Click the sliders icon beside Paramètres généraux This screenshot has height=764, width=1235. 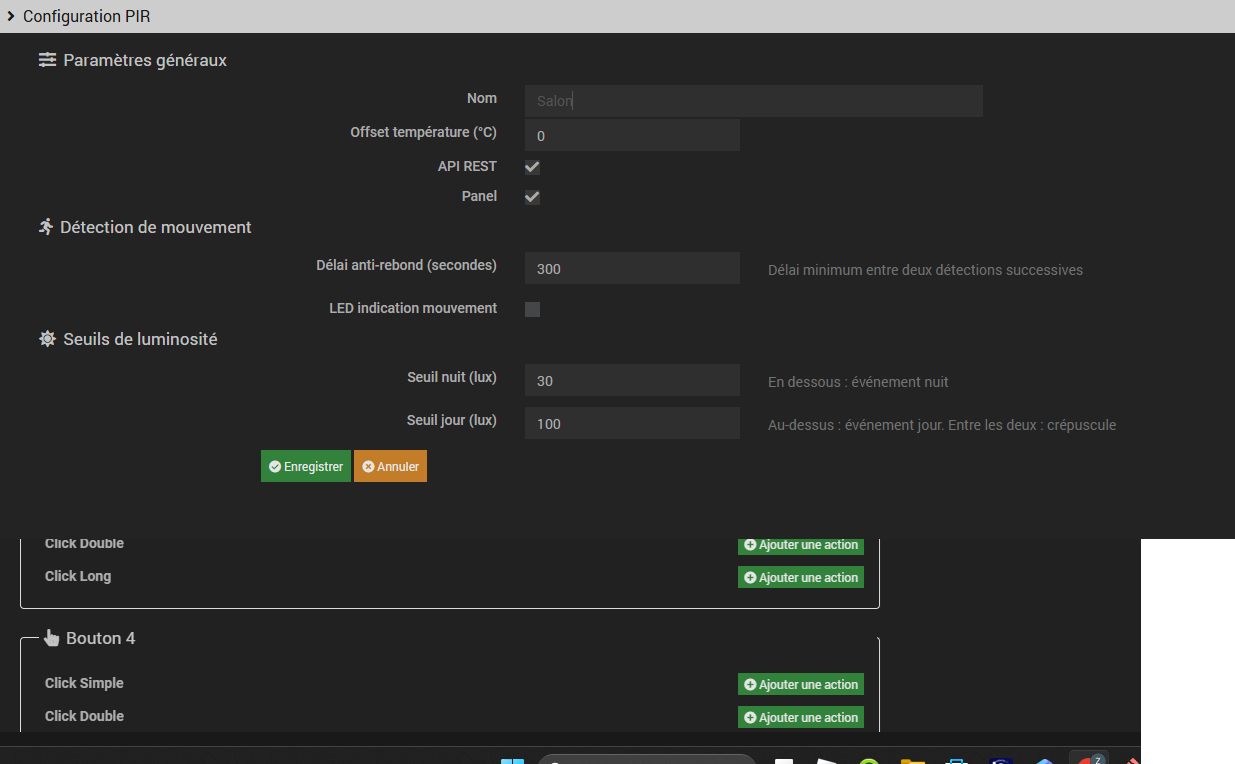click(x=47, y=60)
